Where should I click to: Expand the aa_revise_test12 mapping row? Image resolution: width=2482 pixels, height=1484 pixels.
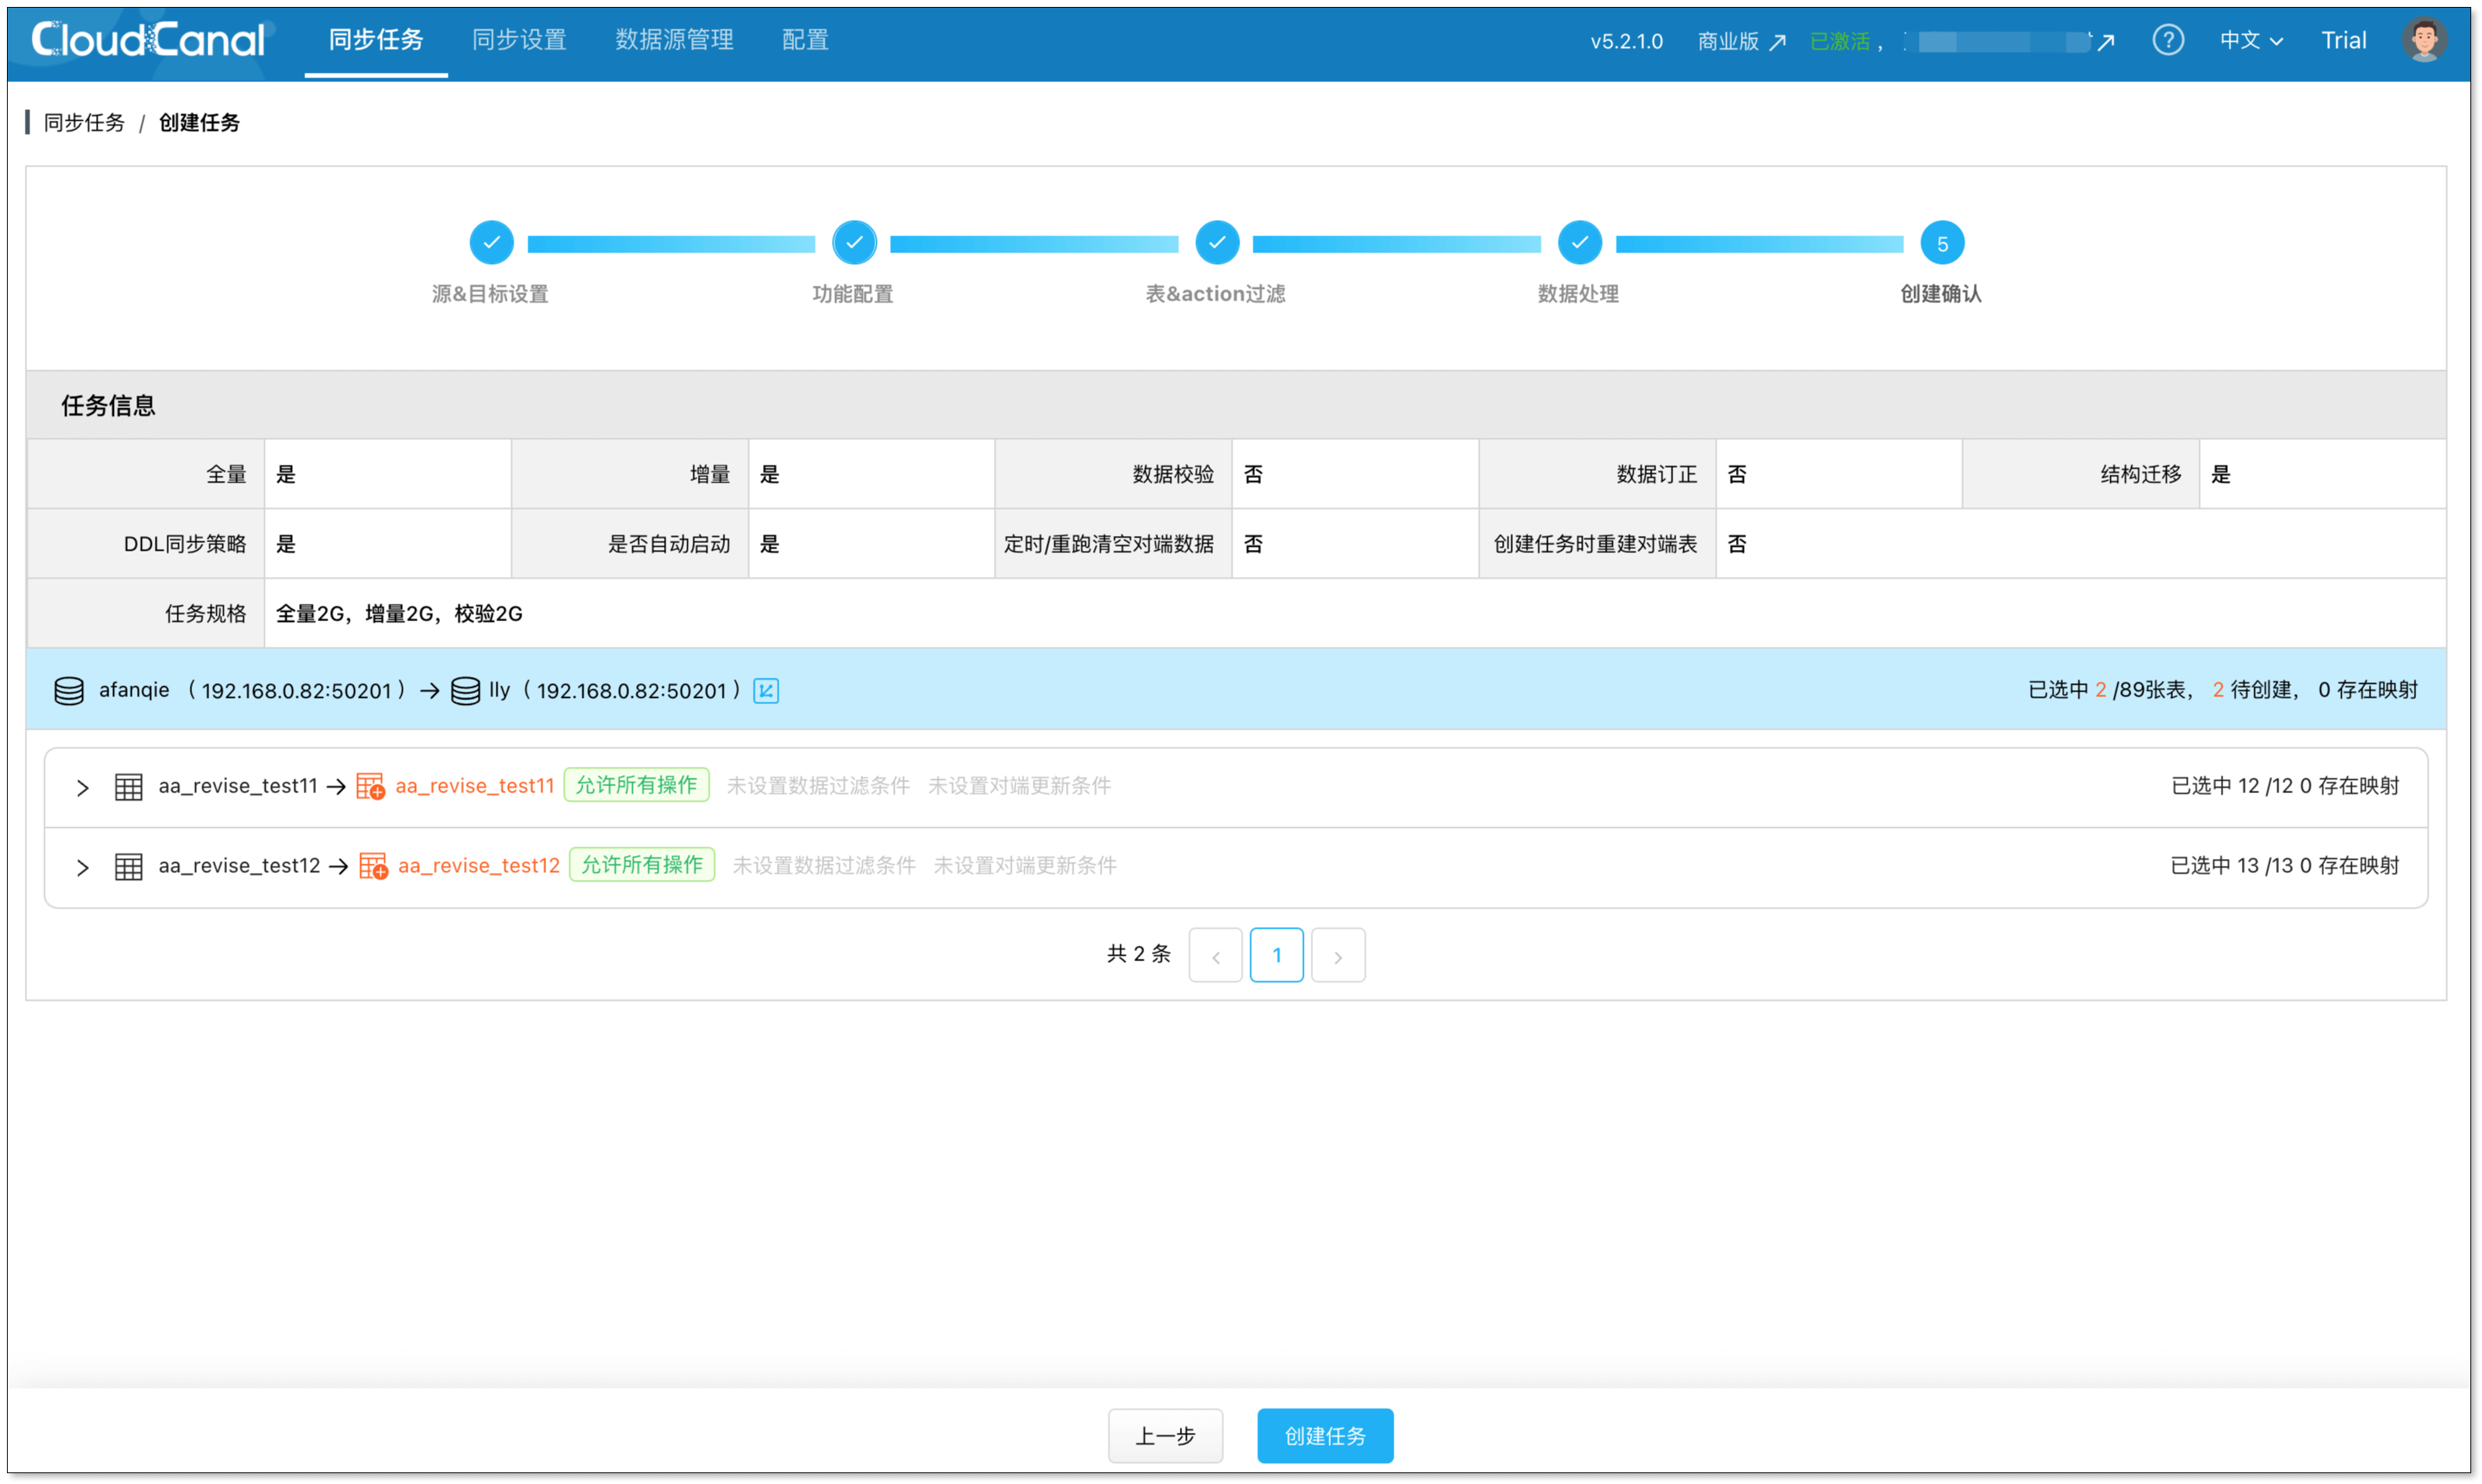coord(83,867)
